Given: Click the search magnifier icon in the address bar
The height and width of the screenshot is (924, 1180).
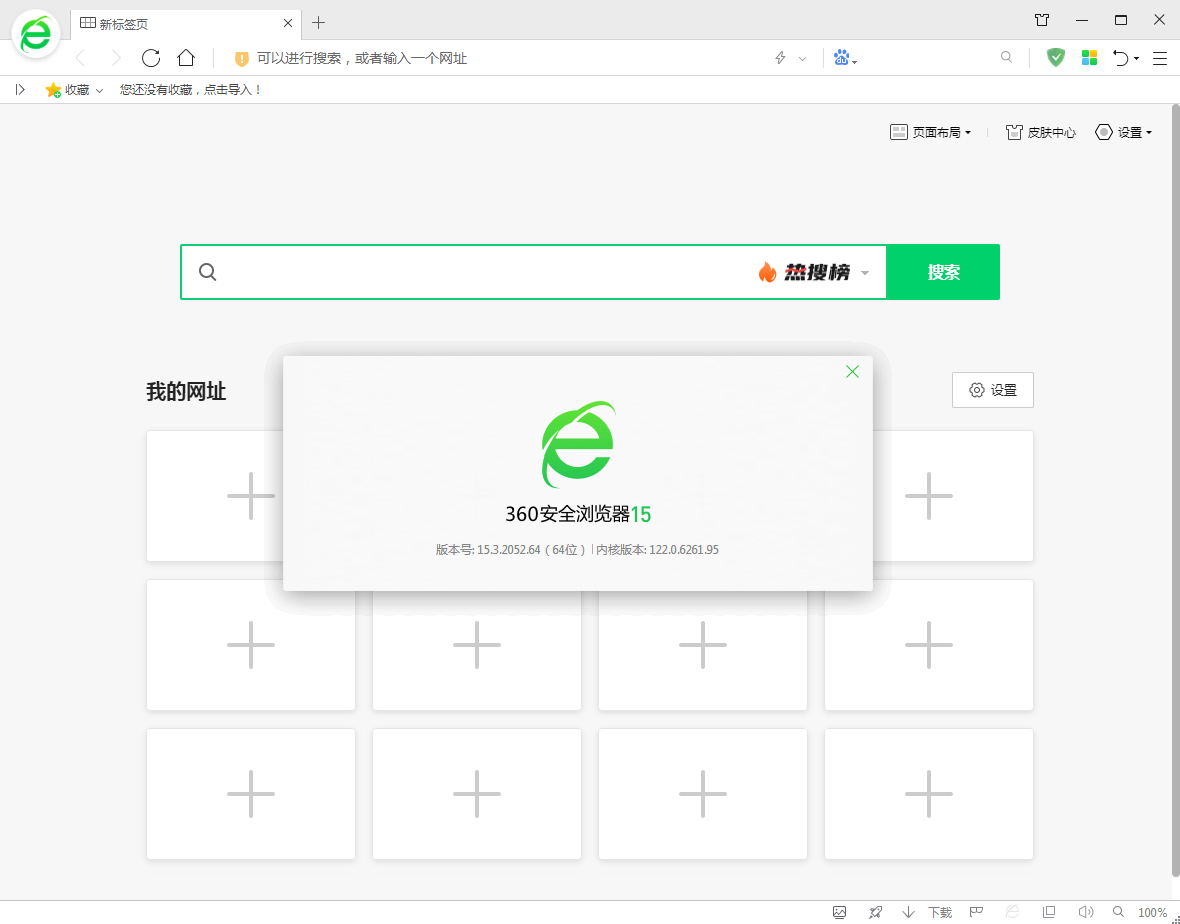Looking at the screenshot, I should (1006, 57).
